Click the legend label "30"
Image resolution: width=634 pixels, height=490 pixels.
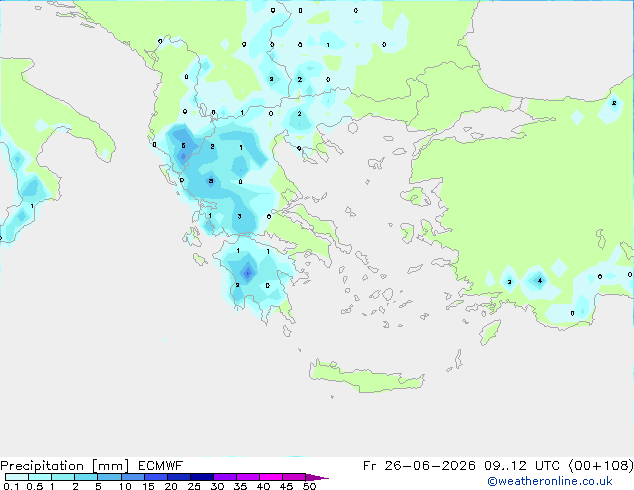[217, 486]
